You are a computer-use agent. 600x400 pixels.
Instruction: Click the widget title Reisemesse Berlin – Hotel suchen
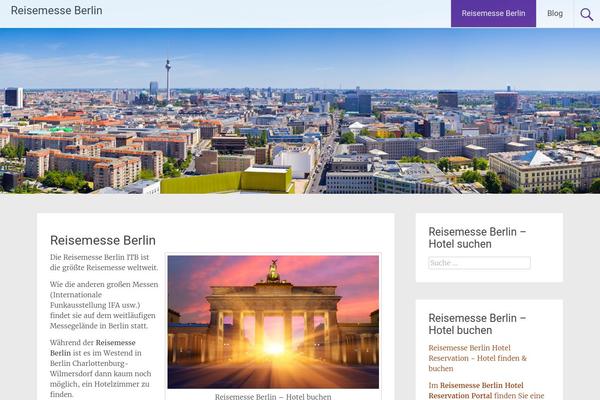click(x=477, y=238)
